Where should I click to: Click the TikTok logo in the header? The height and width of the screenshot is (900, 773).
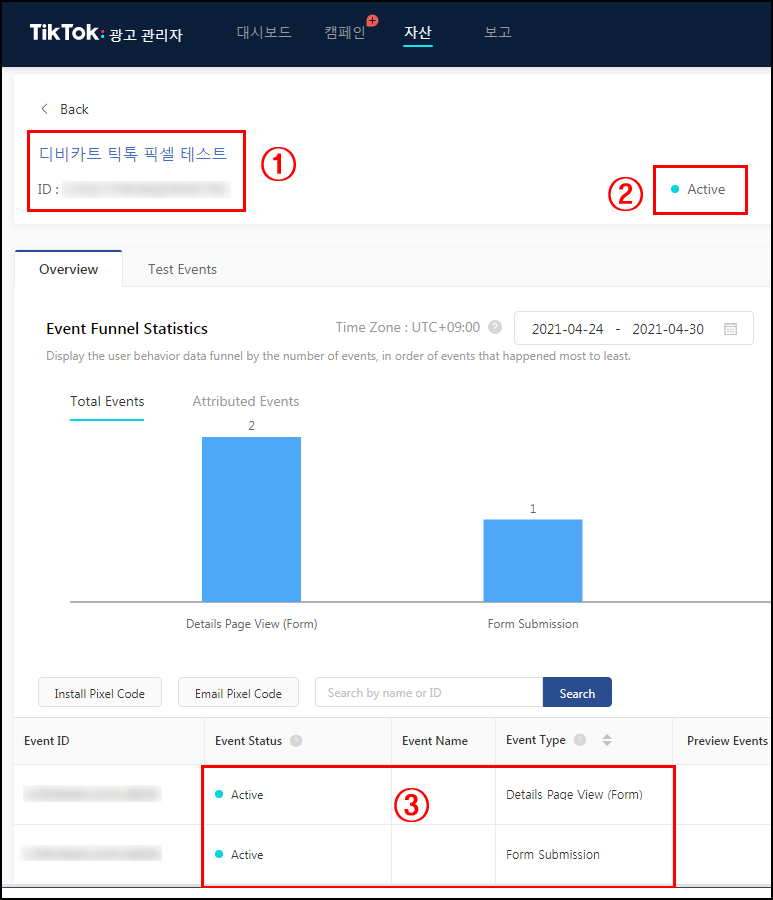[x=66, y=33]
